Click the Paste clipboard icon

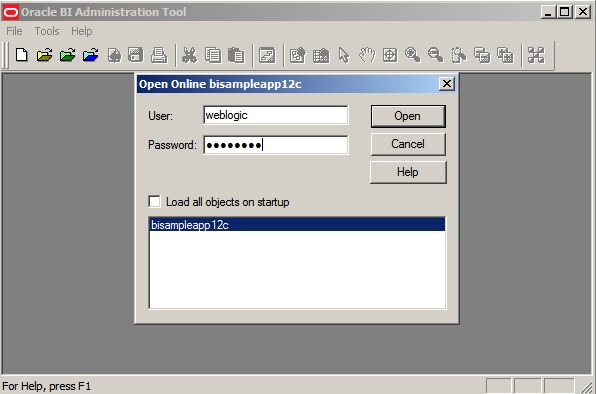(236, 55)
